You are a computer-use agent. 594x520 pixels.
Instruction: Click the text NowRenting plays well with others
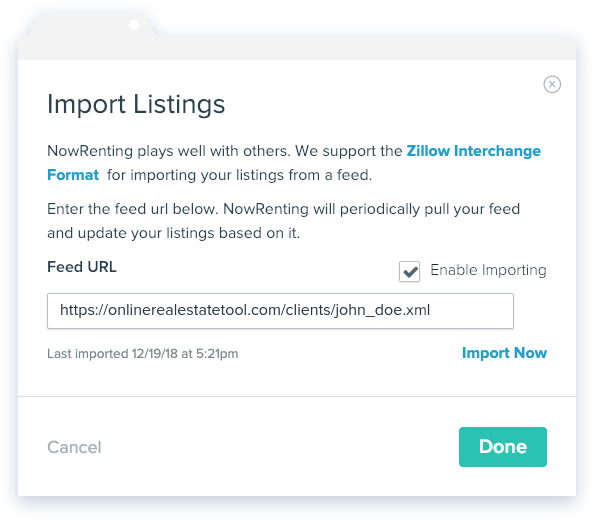click(169, 151)
